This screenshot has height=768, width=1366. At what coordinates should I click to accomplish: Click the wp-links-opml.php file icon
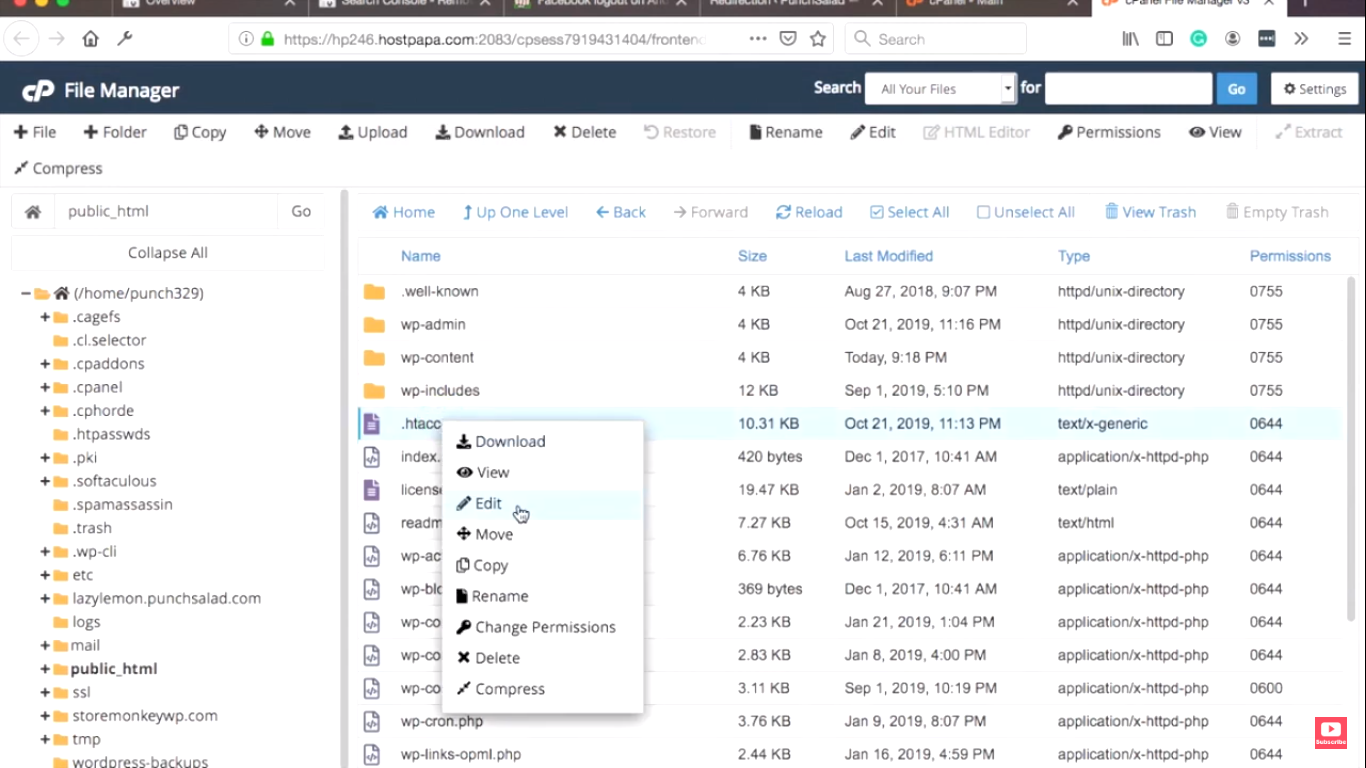tap(372, 754)
